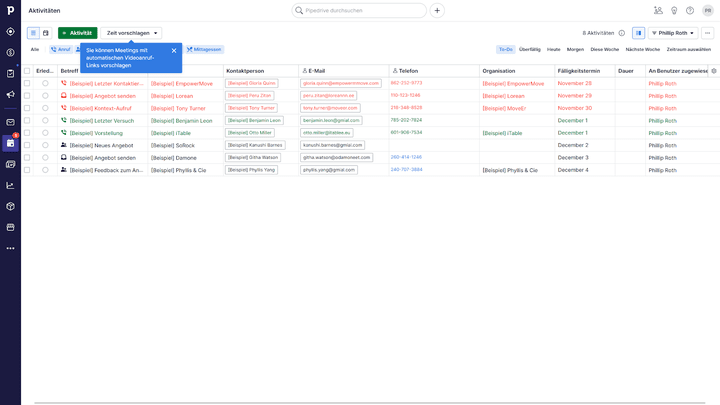Open Products cube icon in sidebar
Viewport: 720px width, 405px height.
tap(10, 206)
